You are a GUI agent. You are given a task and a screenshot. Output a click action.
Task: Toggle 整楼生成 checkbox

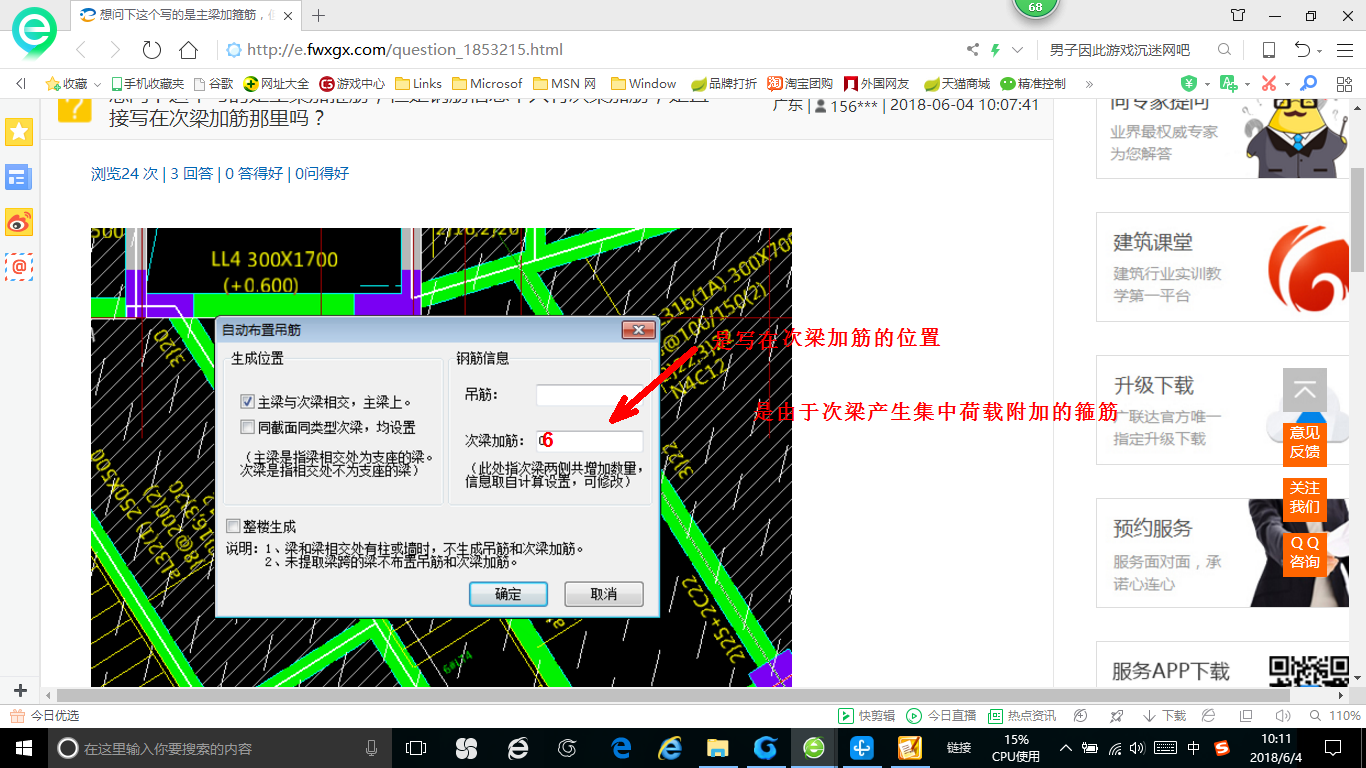point(233,526)
